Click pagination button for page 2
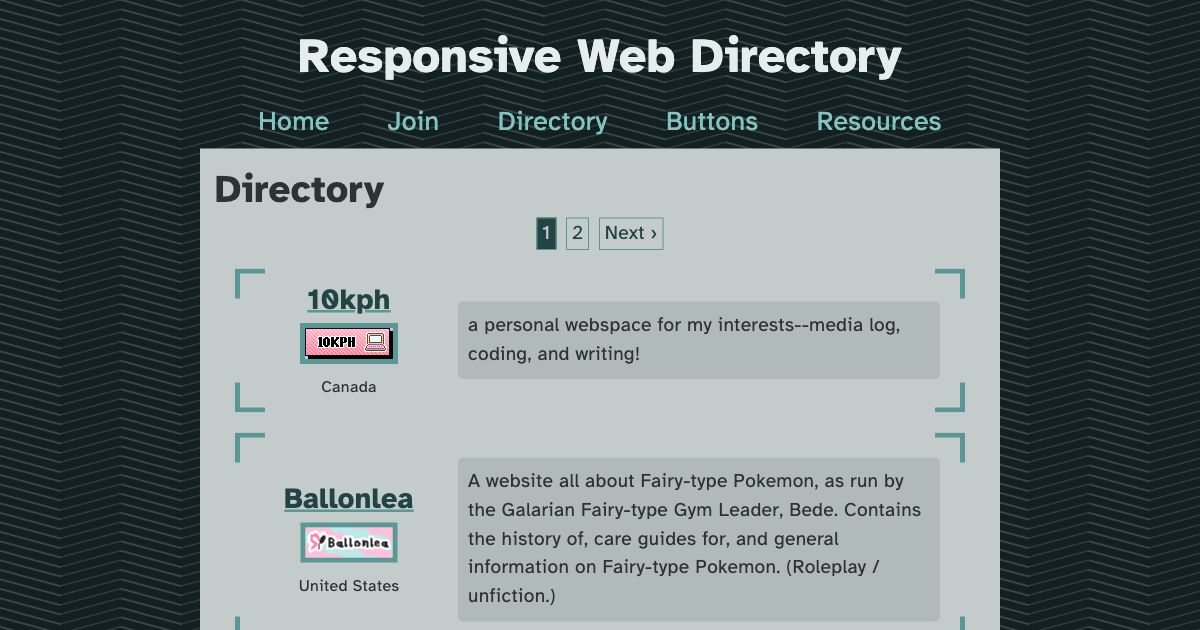Viewport: 1200px width, 630px height. click(x=578, y=233)
